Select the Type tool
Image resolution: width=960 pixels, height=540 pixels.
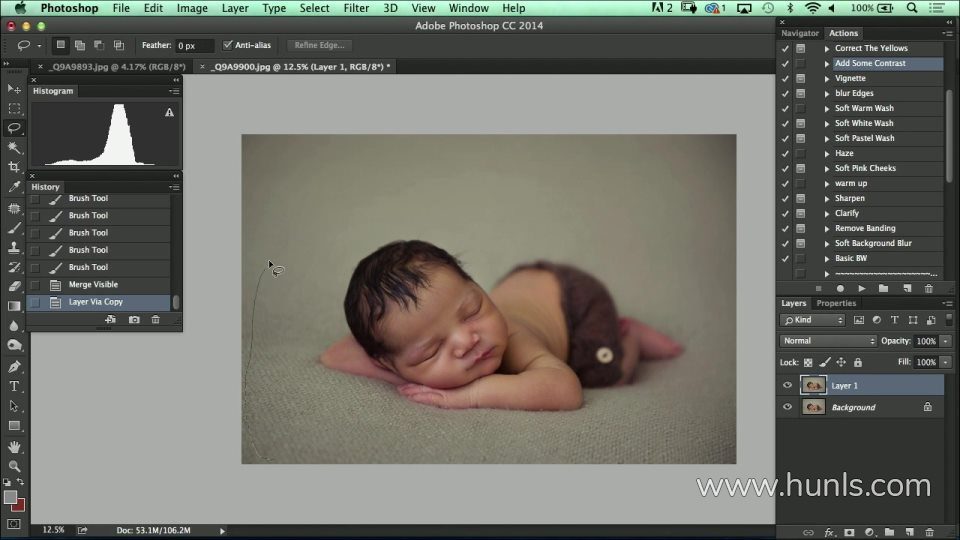(x=14, y=386)
